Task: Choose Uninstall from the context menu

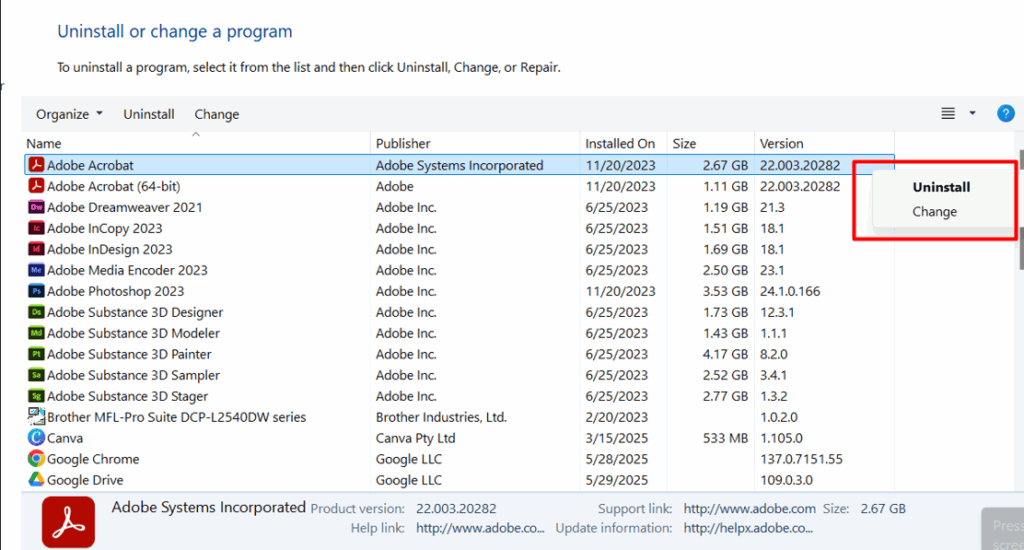Action: tap(941, 187)
